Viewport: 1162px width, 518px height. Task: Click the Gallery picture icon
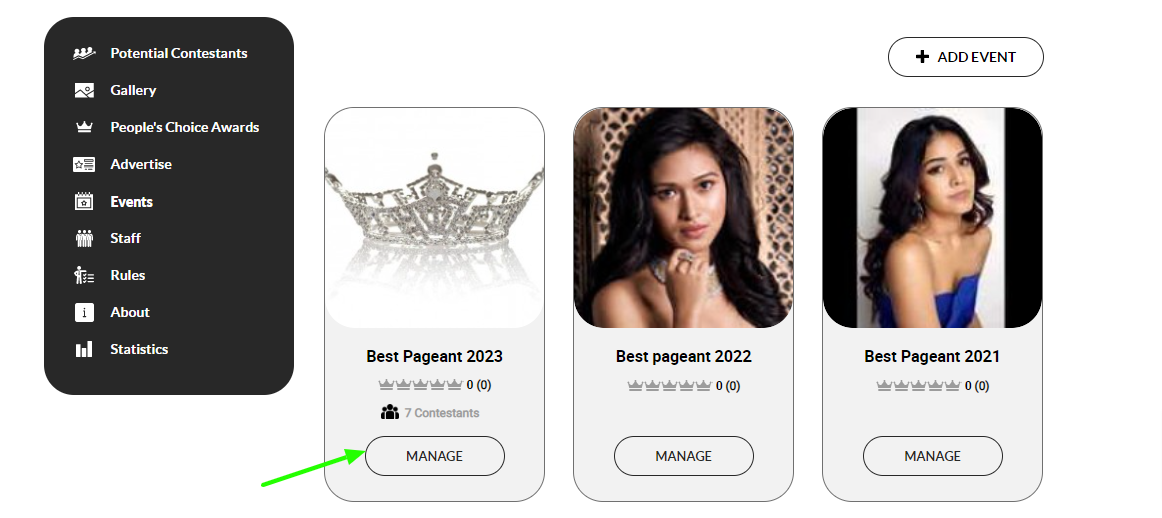[84, 90]
